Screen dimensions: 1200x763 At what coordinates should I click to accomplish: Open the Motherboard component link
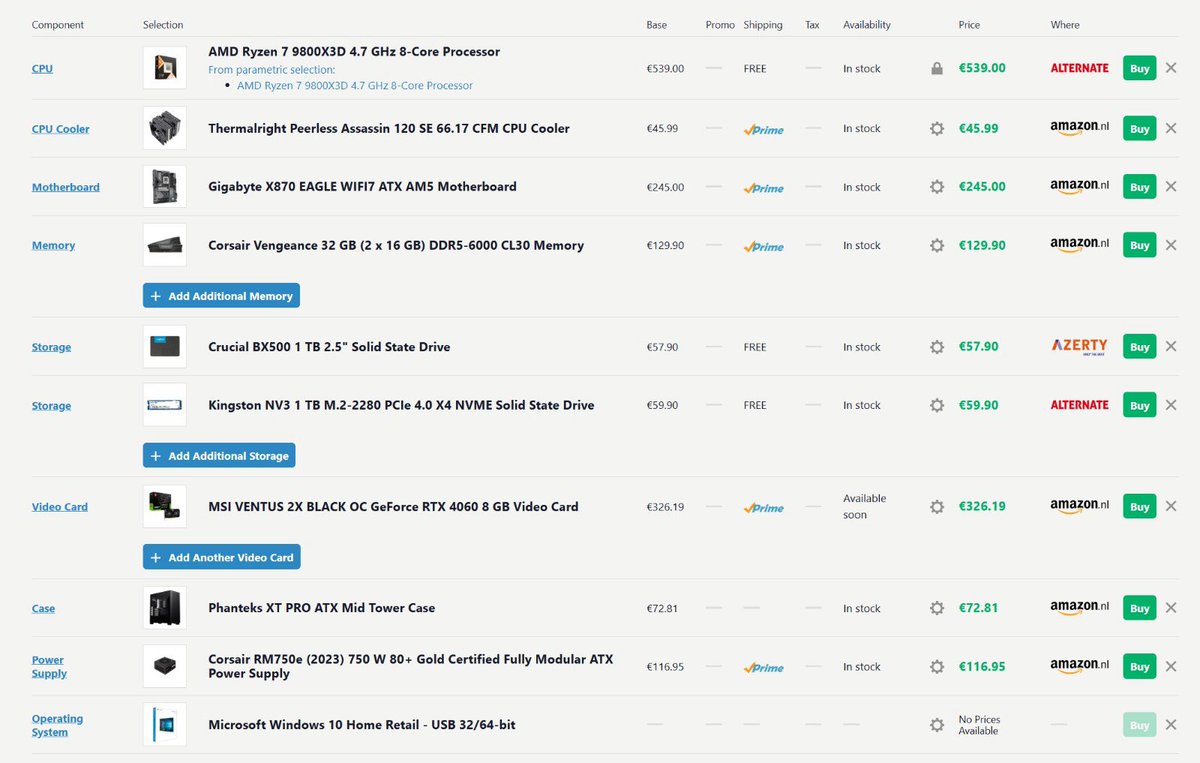[66, 187]
